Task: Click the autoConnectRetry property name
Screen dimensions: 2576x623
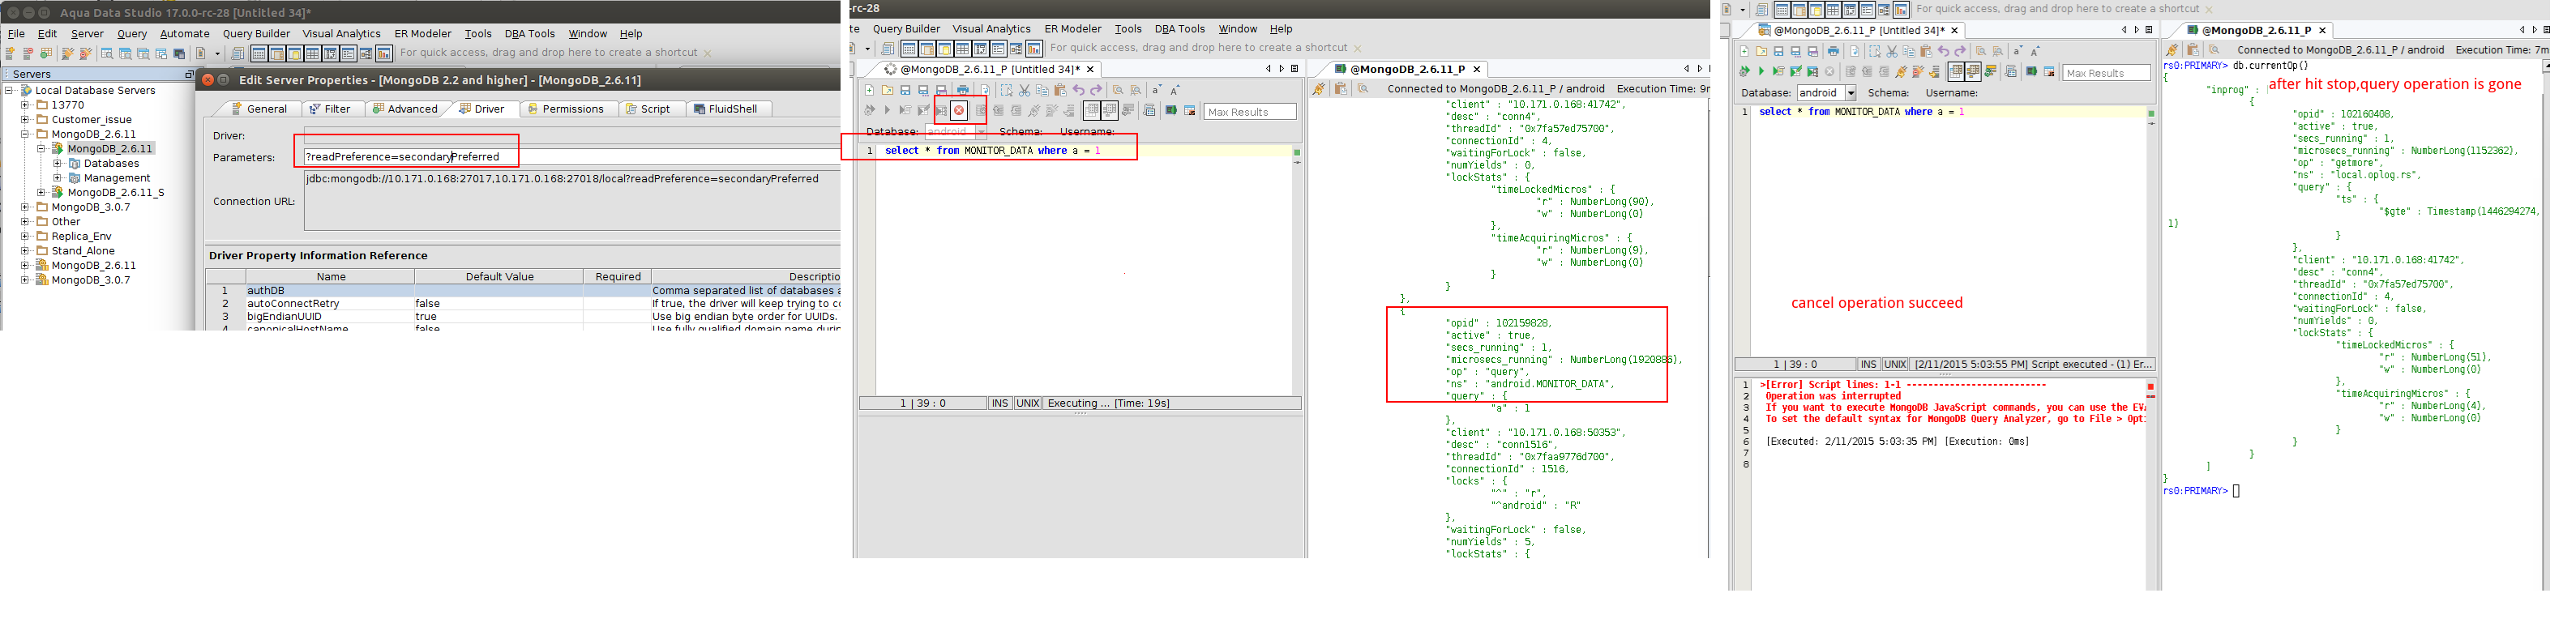Action: tap(293, 303)
